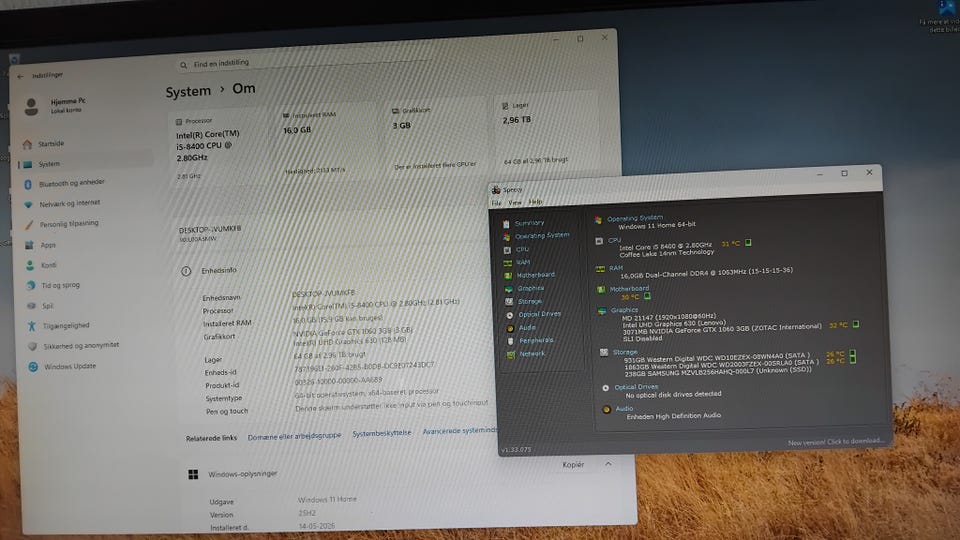
Task: Open the Speccy File menu
Action: click(497, 203)
